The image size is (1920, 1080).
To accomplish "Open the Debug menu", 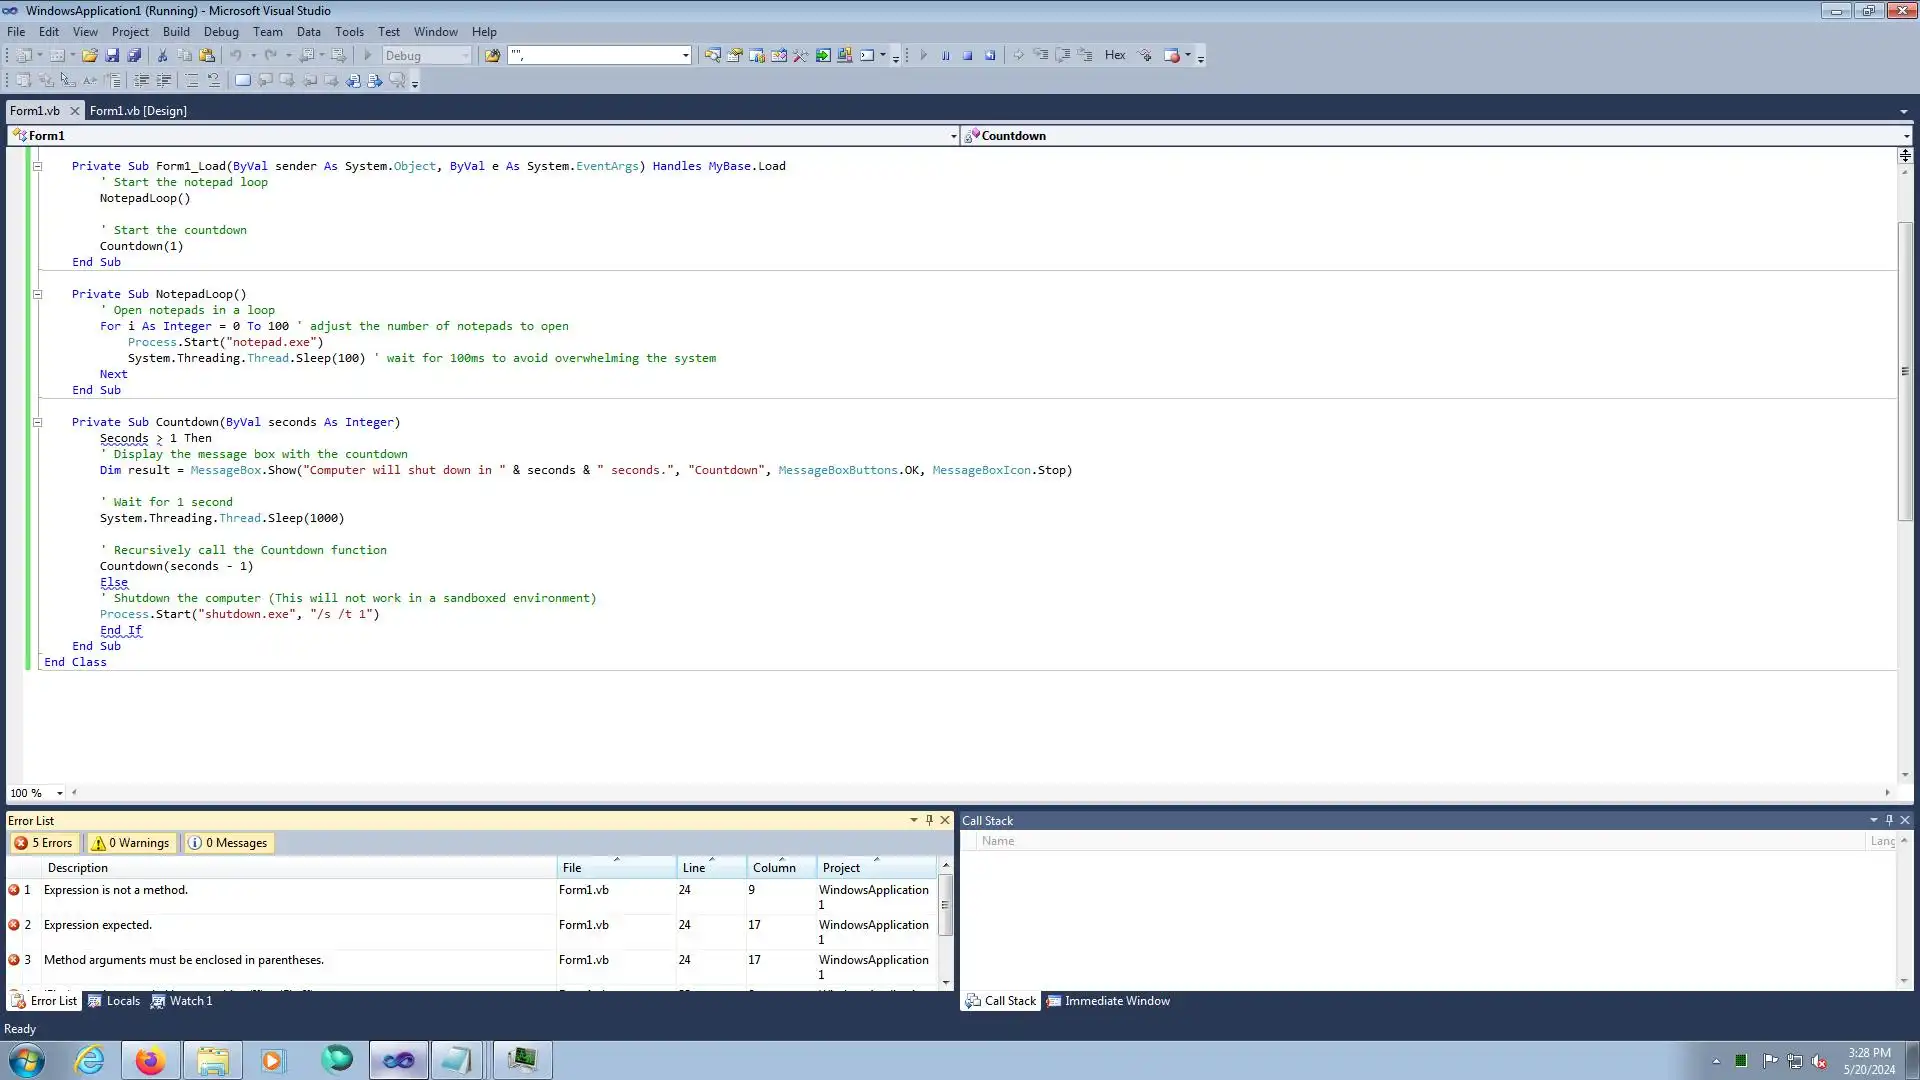I will click(221, 32).
